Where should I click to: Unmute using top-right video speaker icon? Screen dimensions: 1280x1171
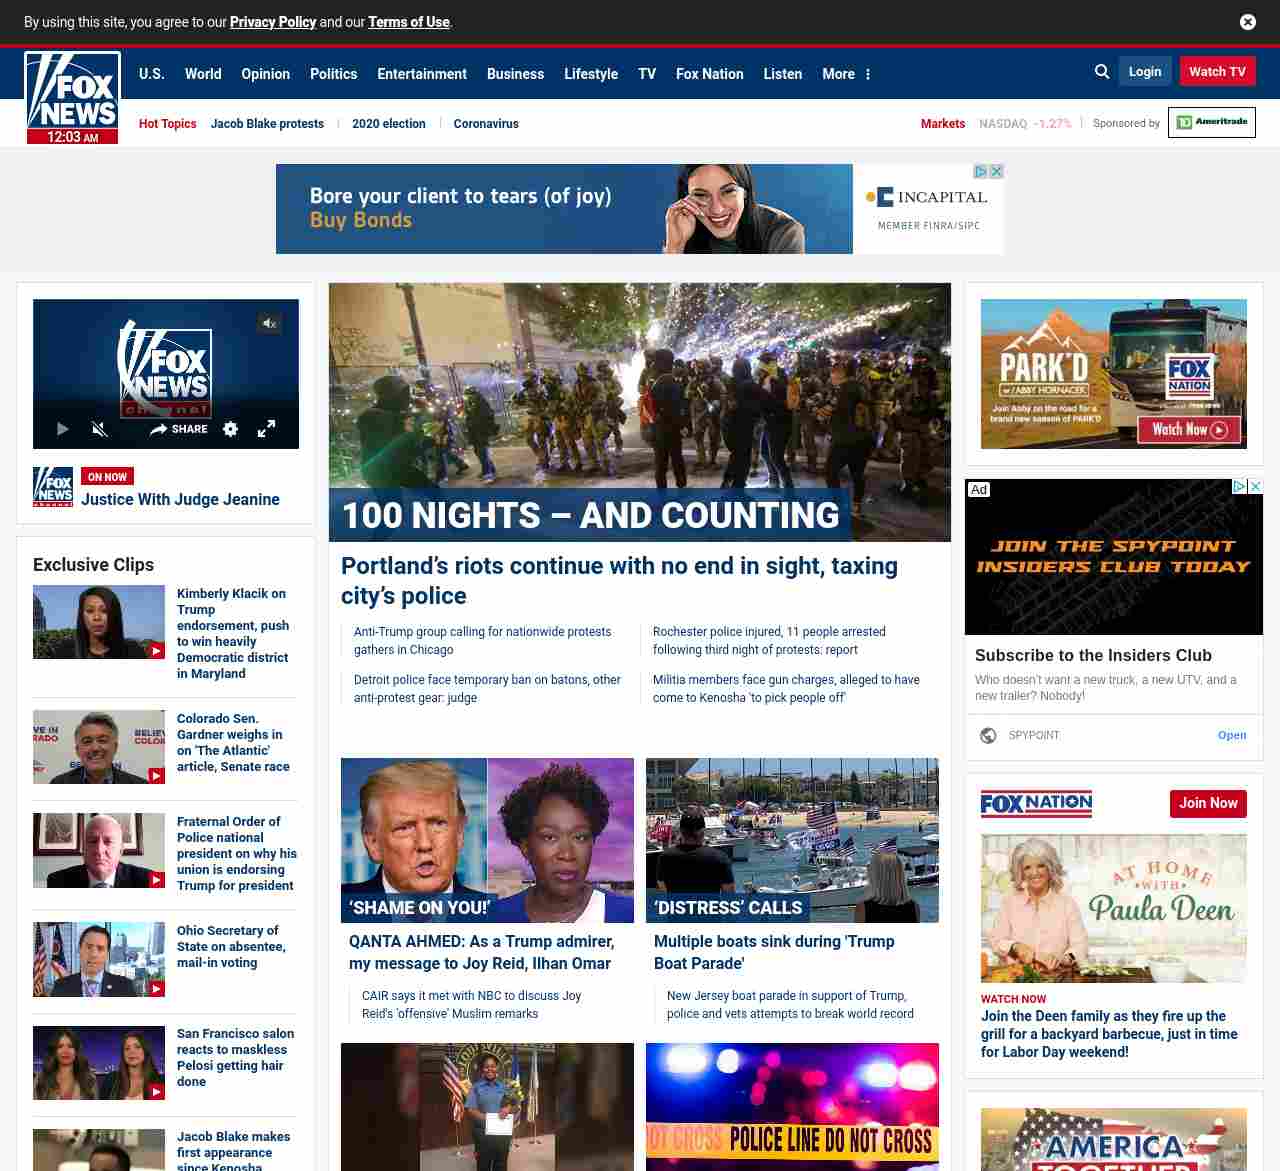click(x=269, y=323)
